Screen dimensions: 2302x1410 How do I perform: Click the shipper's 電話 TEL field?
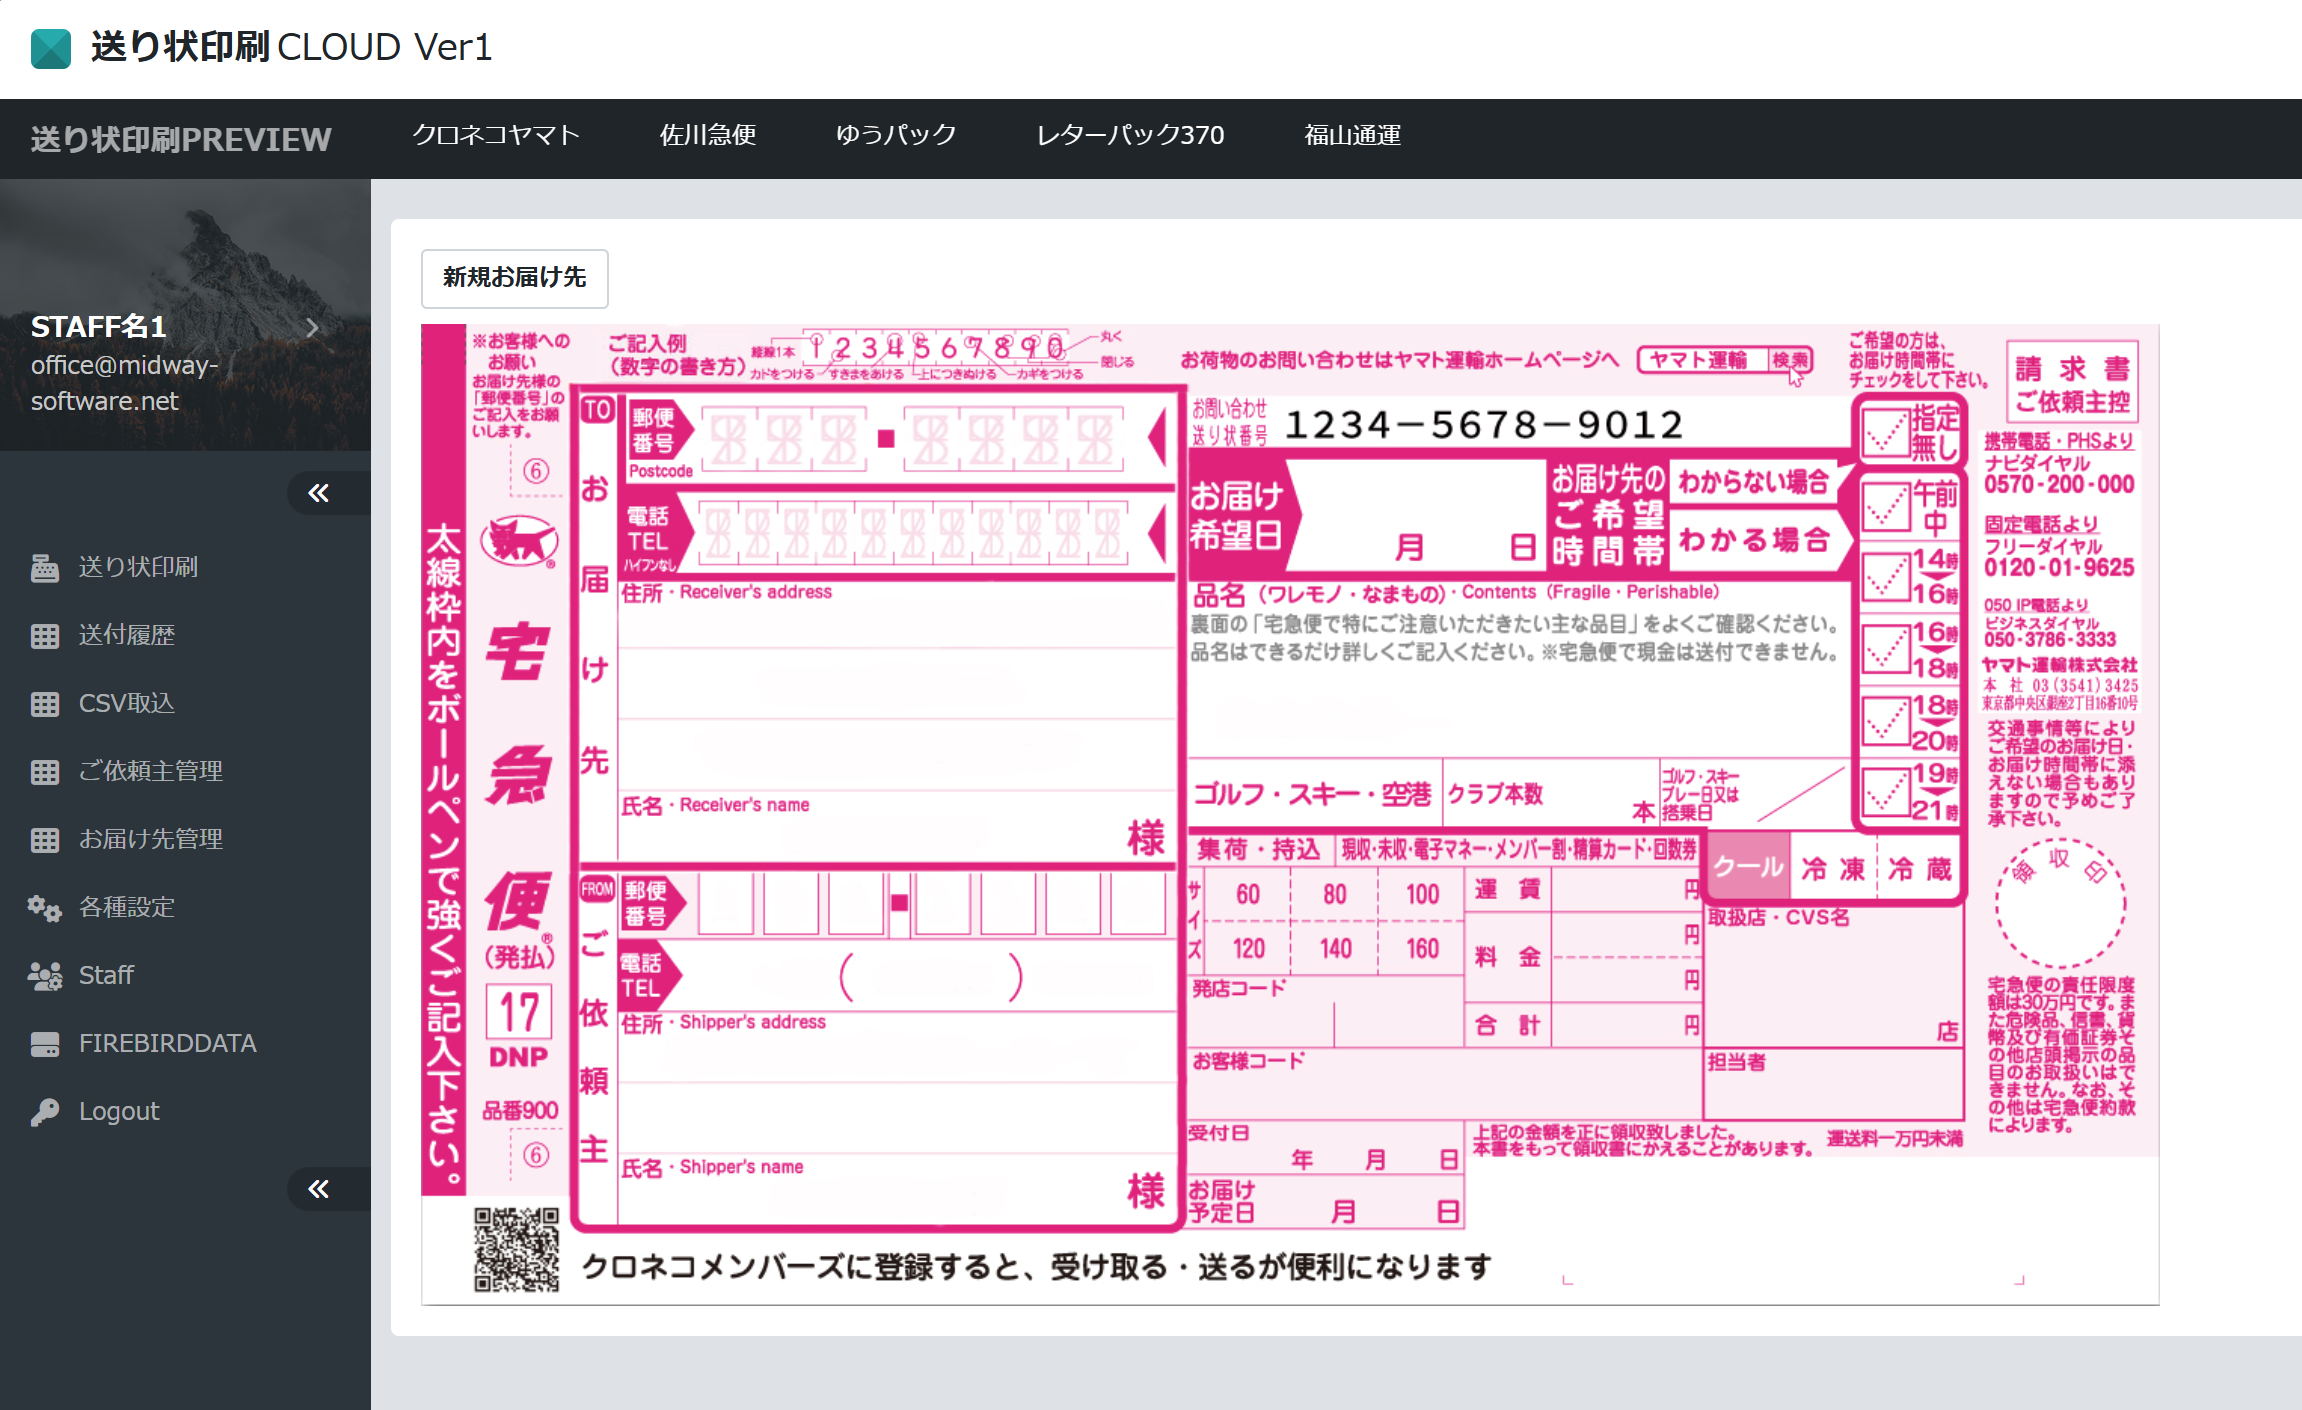pyautogui.click(x=930, y=977)
